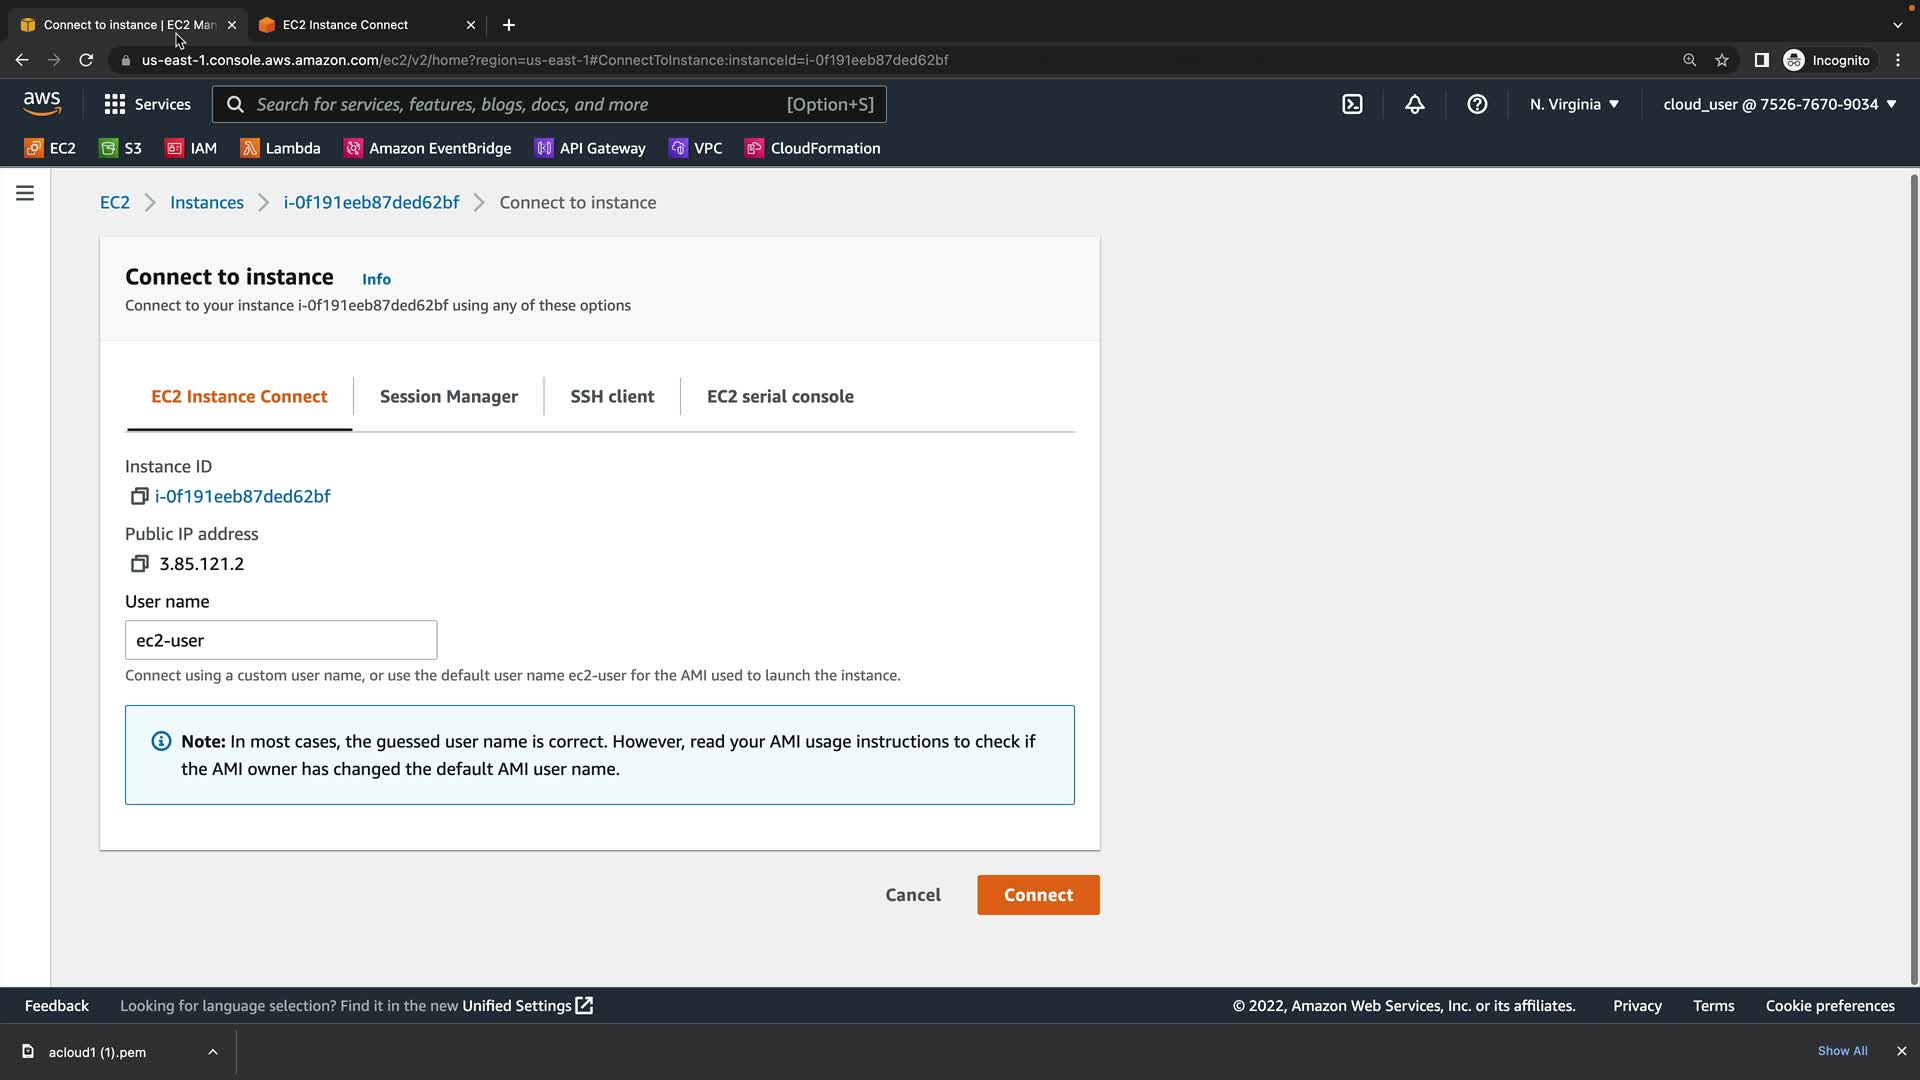The height and width of the screenshot is (1080, 1920).
Task: Open the N. Virginia region dropdown
Action: pos(1574,104)
